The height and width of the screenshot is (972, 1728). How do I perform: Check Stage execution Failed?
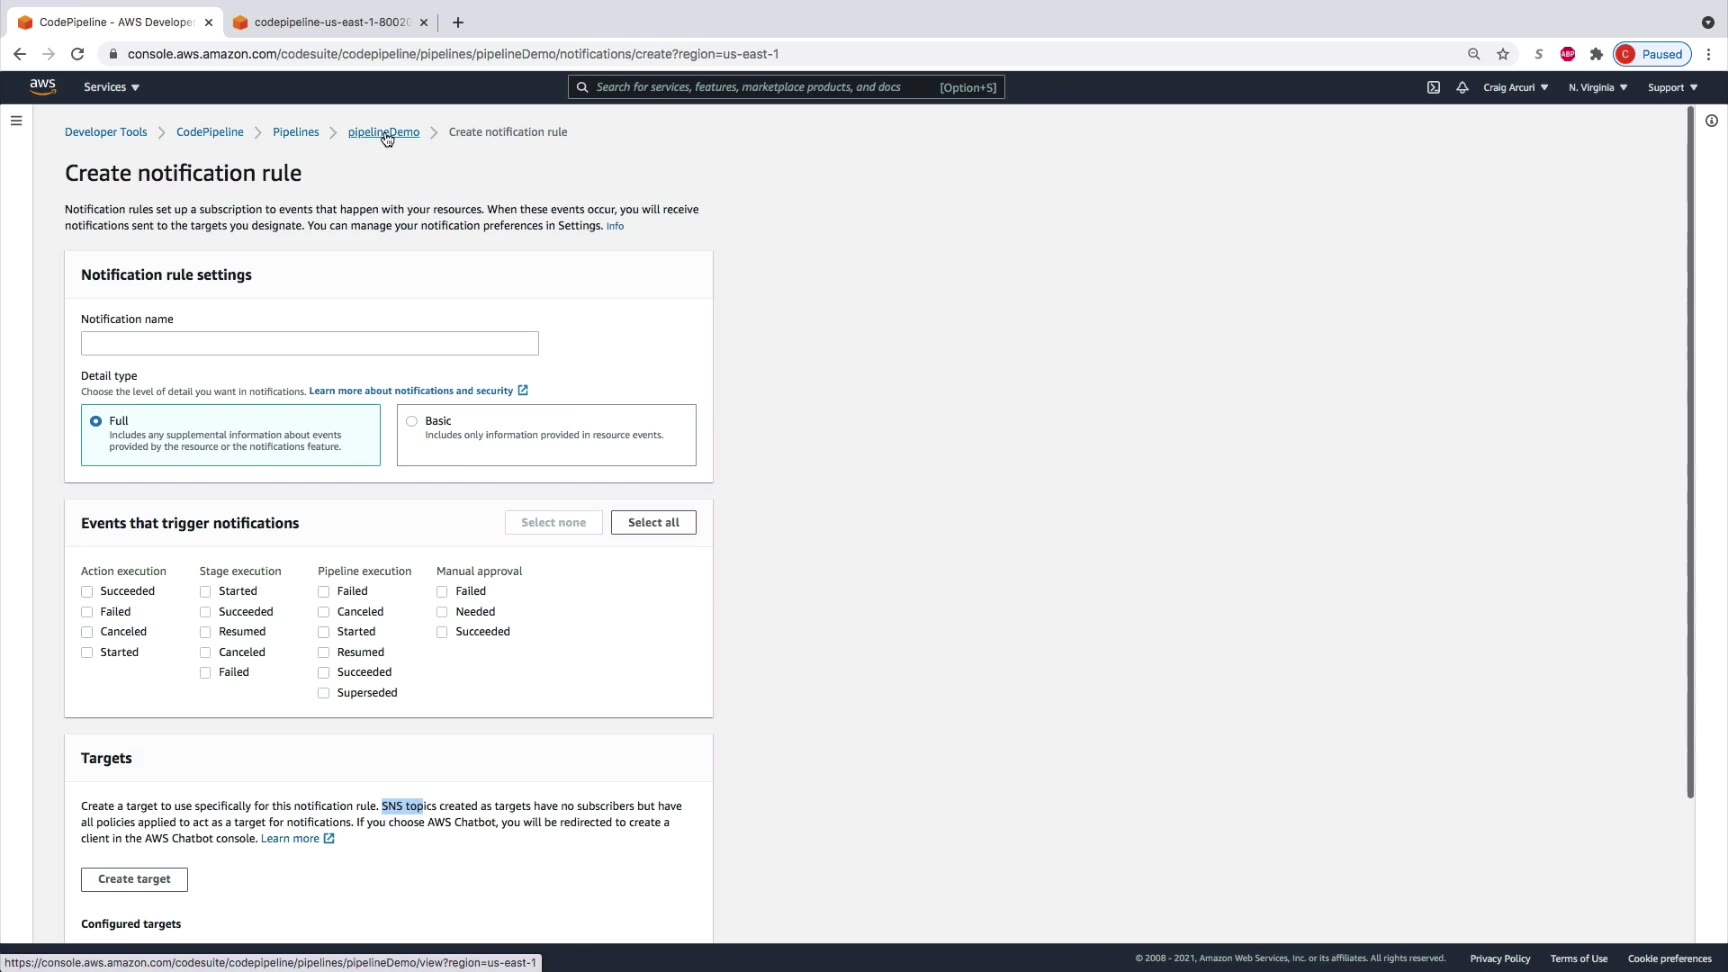[205, 673]
